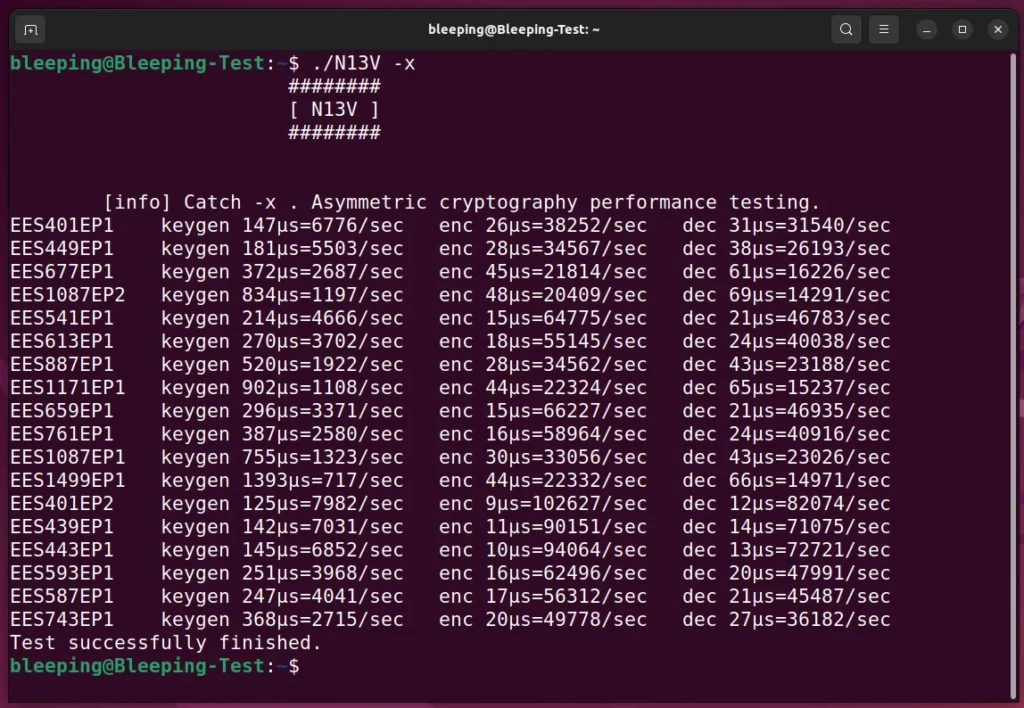The width and height of the screenshot is (1024, 708).
Task: Click enc value 15µs=66227/sec
Action: coord(566,411)
